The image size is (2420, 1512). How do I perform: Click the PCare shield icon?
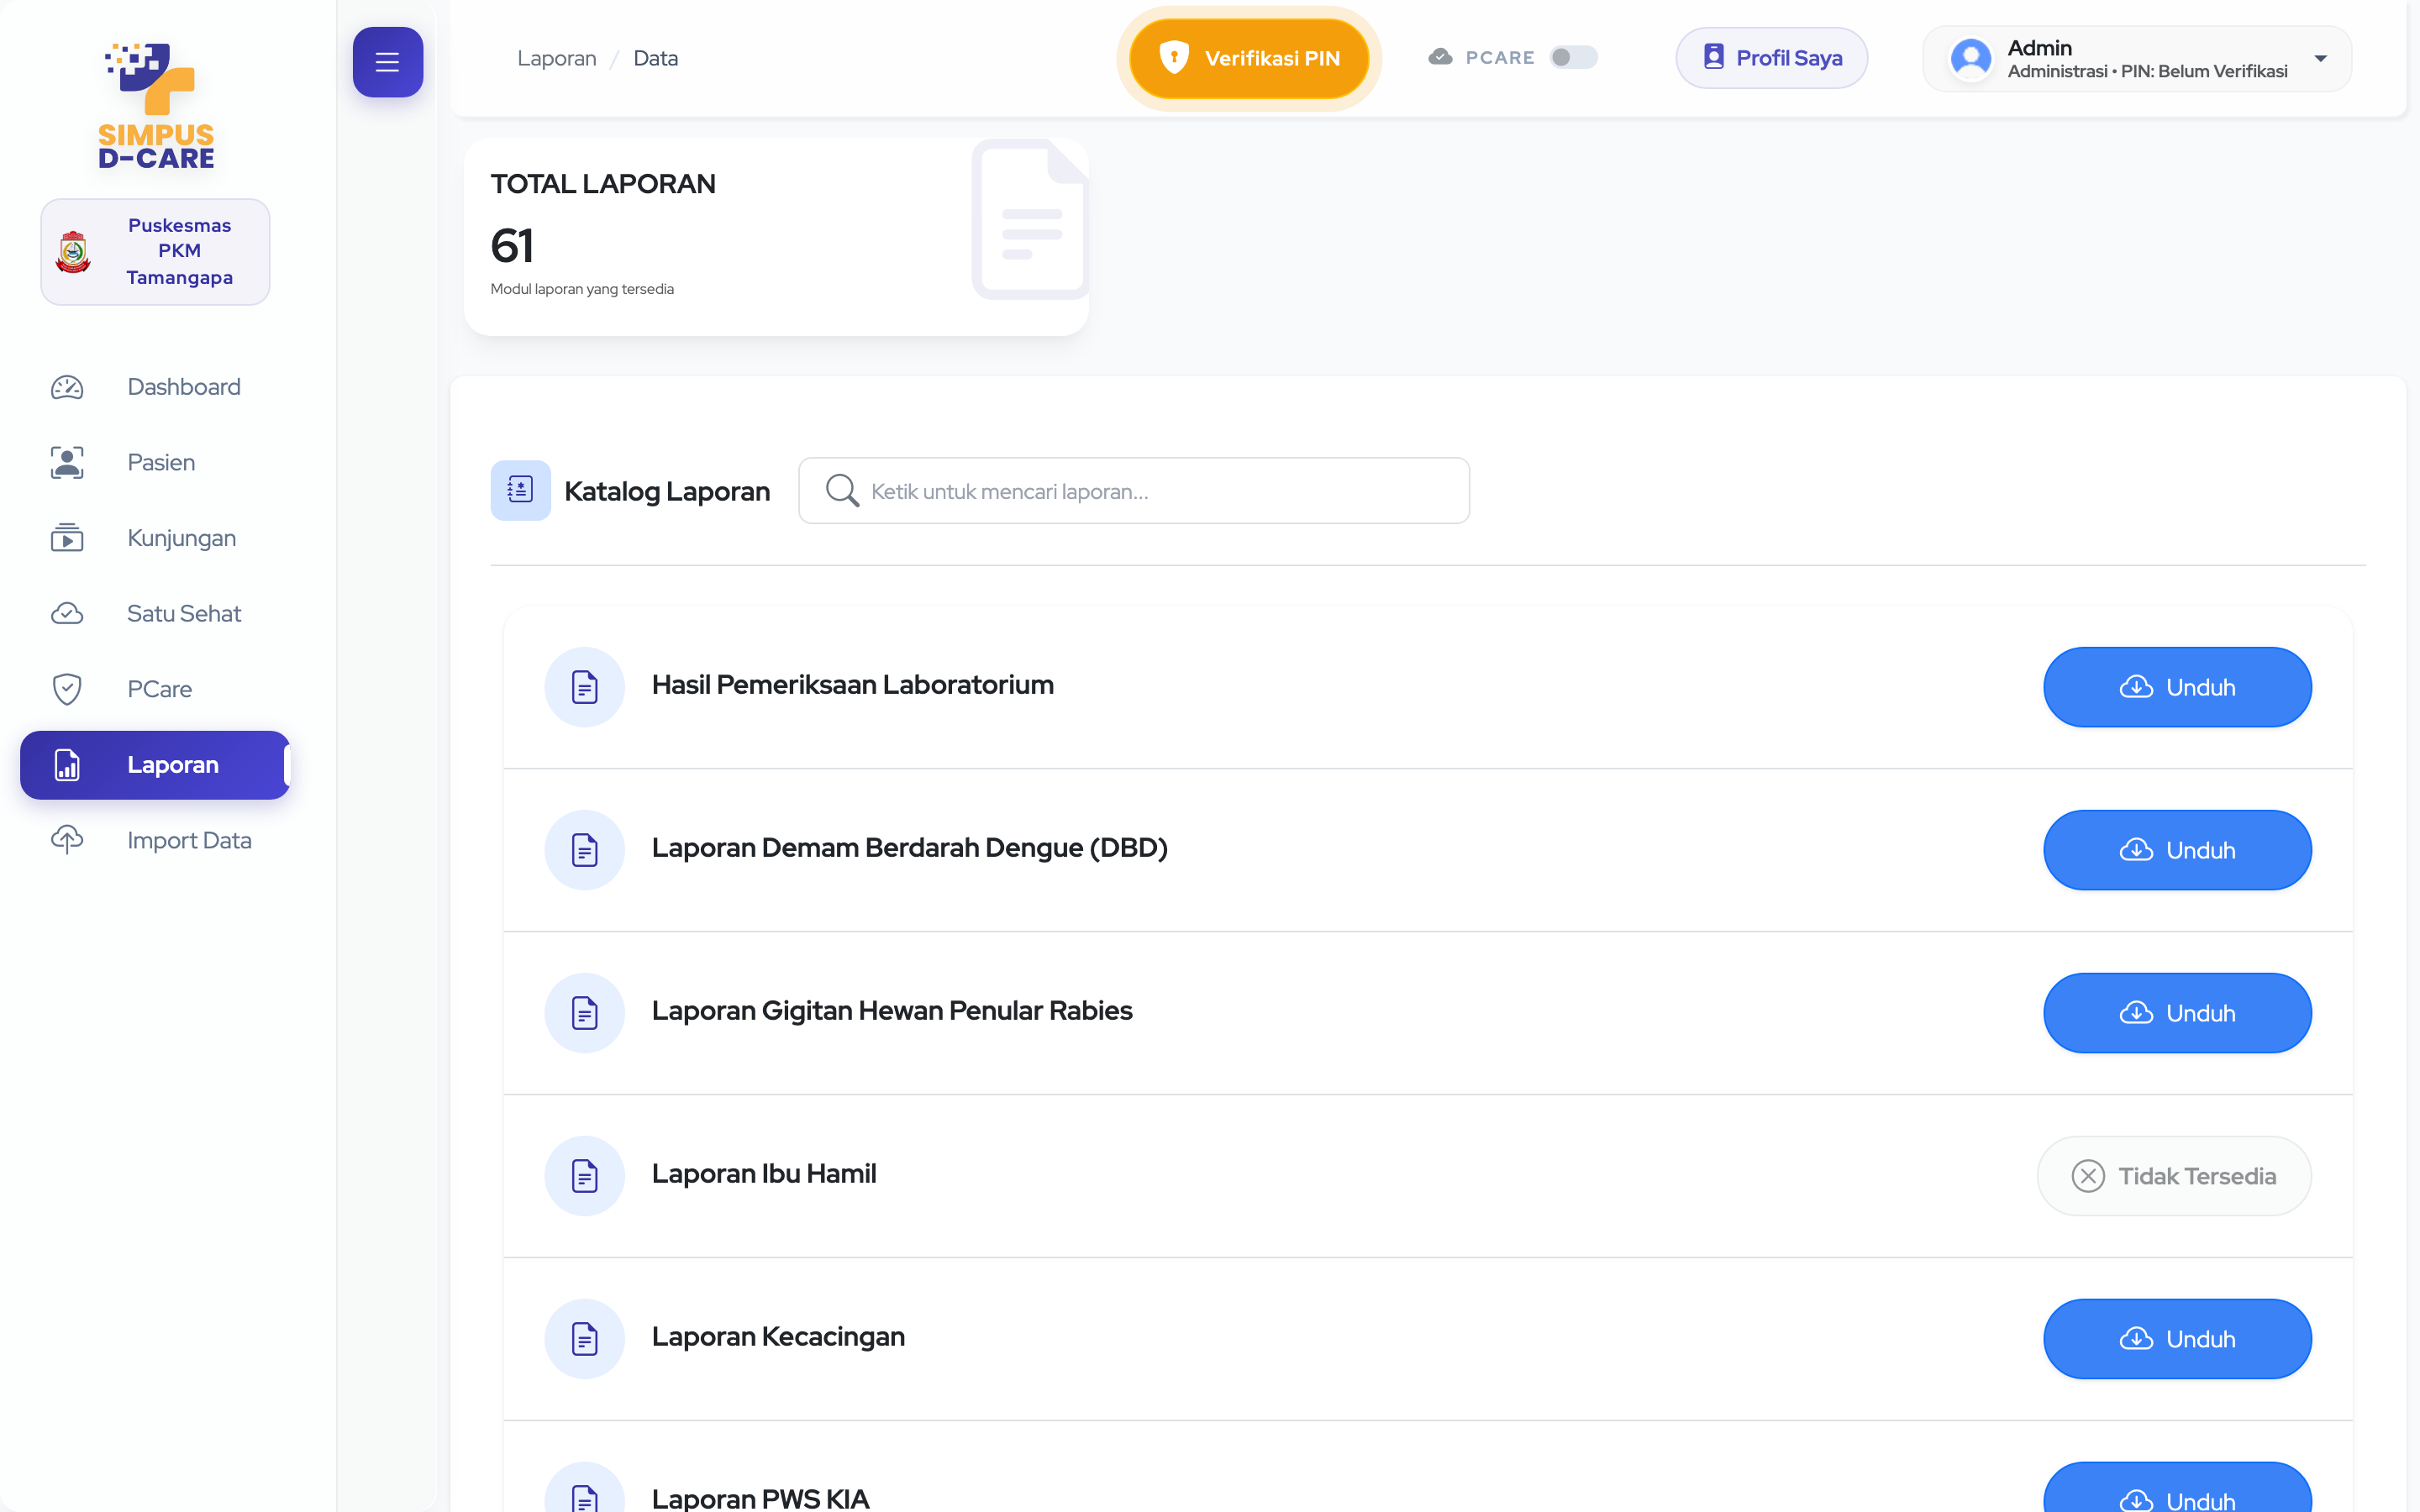67,689
